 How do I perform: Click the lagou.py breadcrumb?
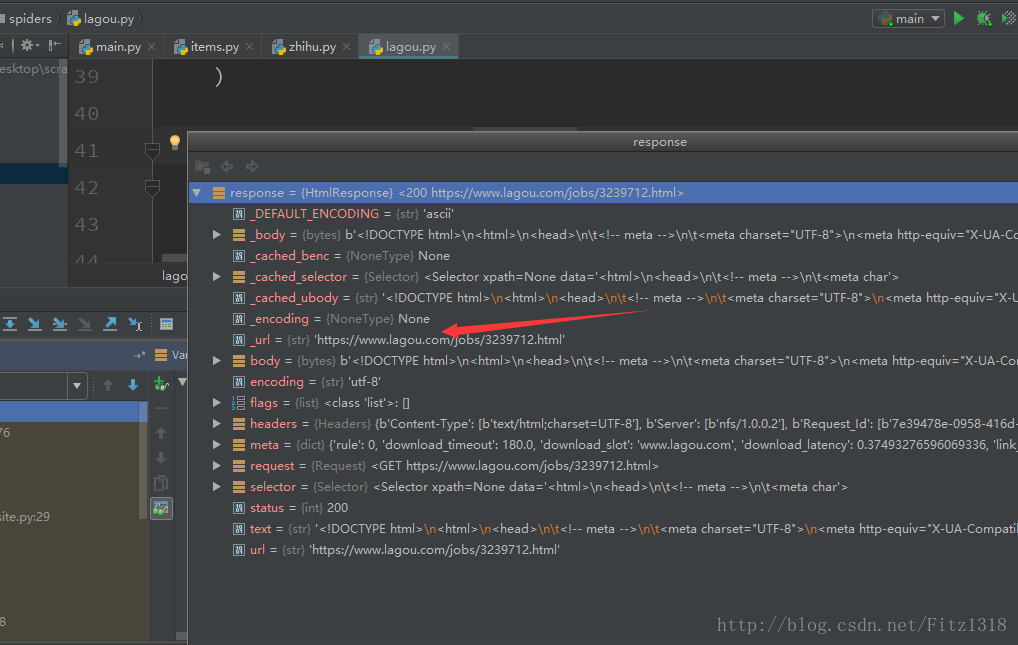point(101,19)
